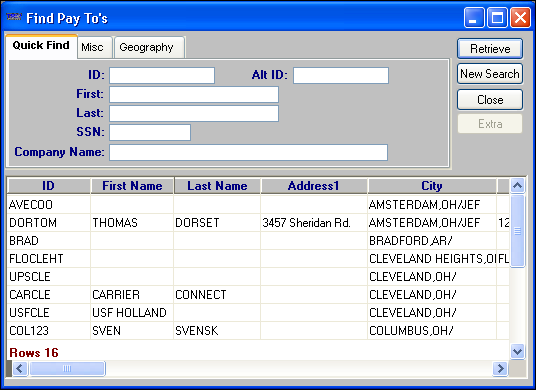This screenshot has width=536, height=390.
Task: Click city CLEVELAND HEIGHTS cell
Action: tap(432, 259)
